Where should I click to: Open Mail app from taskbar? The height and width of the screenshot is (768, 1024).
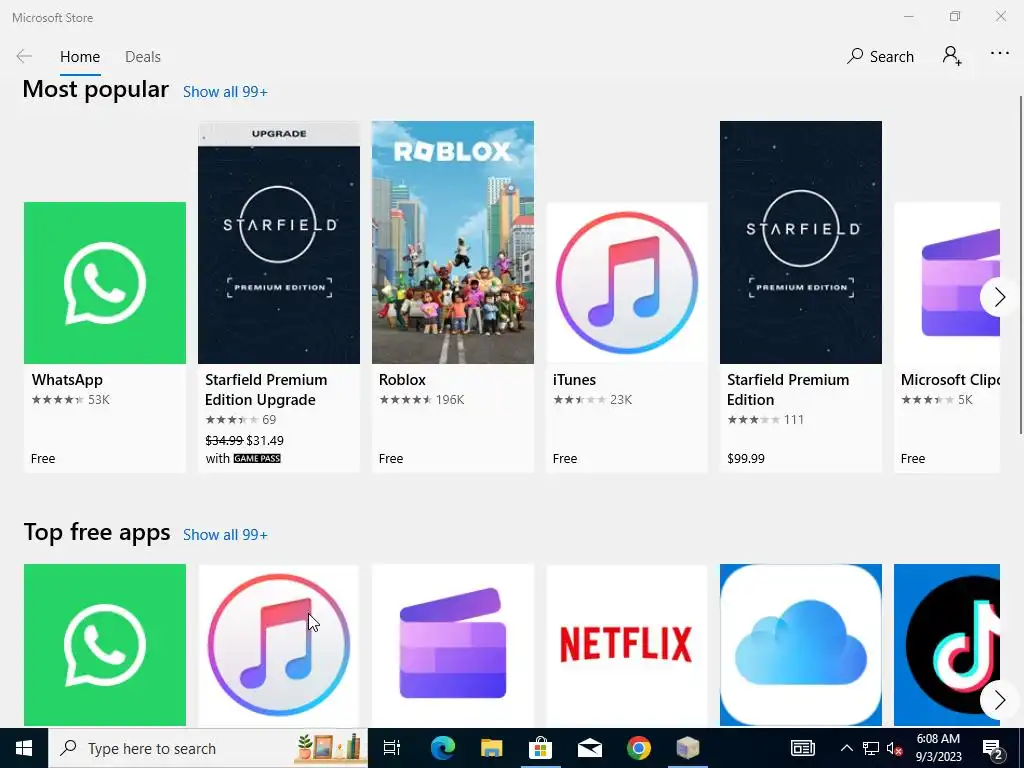590,748
